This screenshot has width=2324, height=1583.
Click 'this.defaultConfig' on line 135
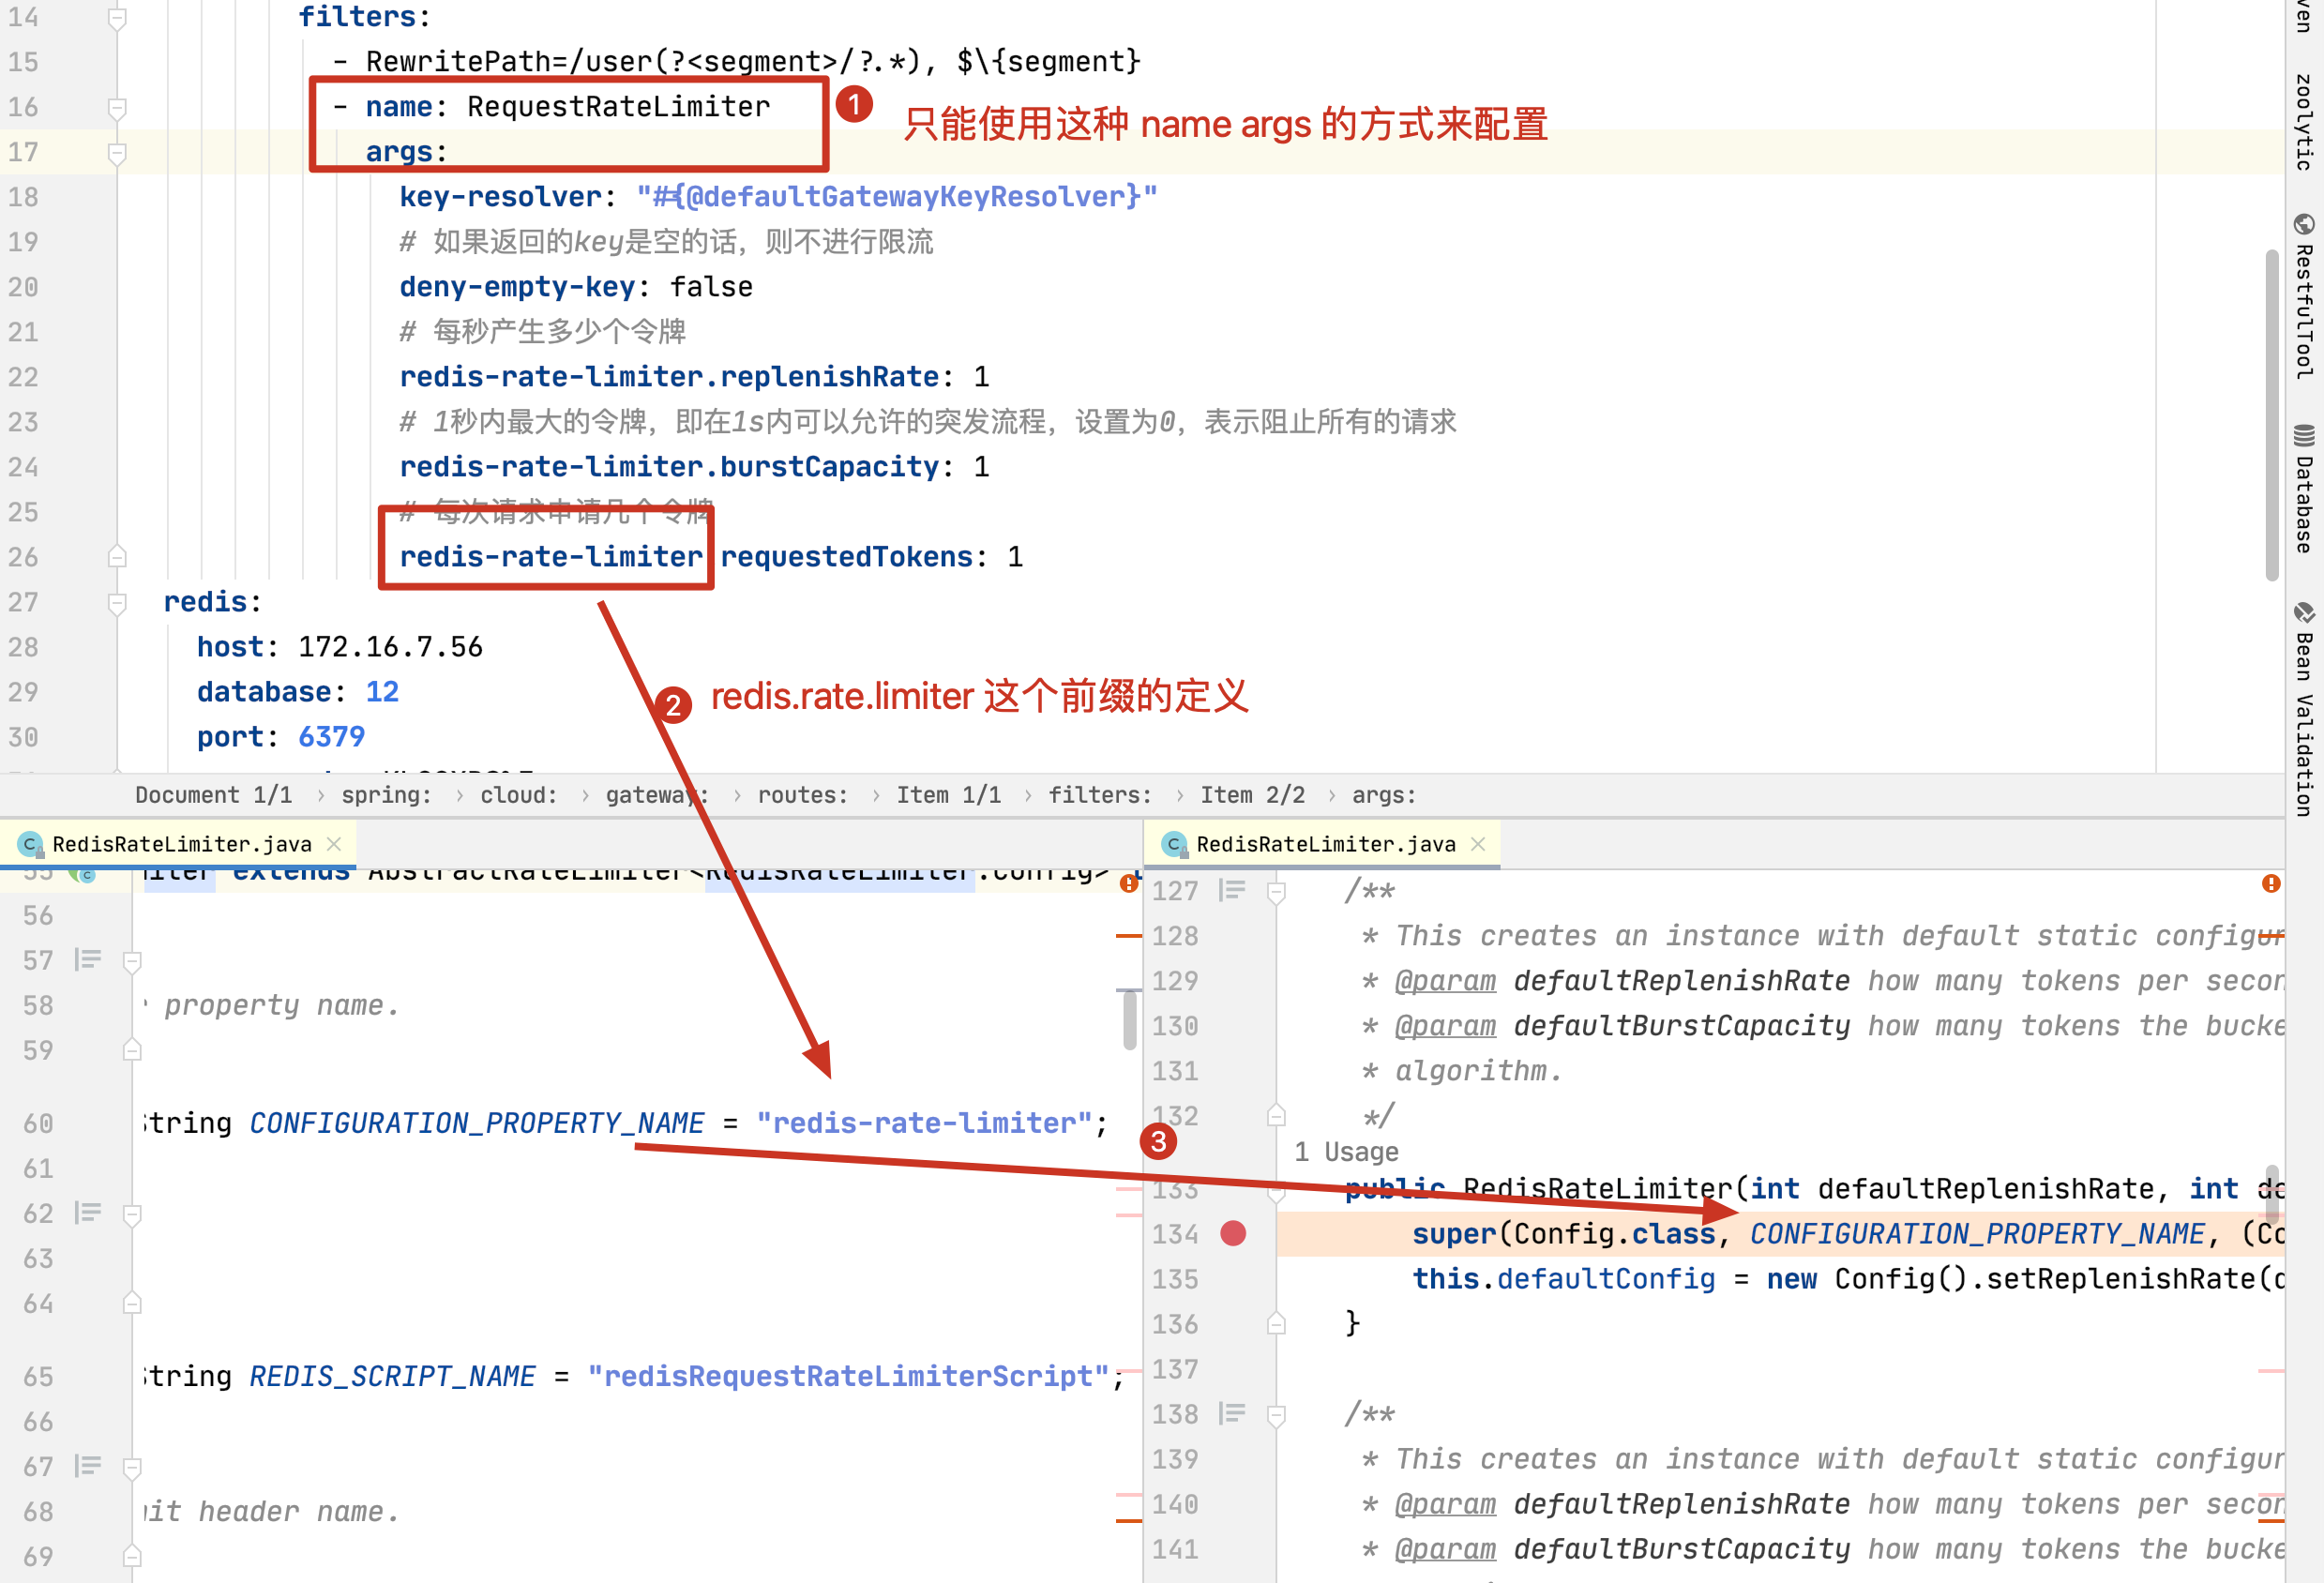coord(1564,1279)
